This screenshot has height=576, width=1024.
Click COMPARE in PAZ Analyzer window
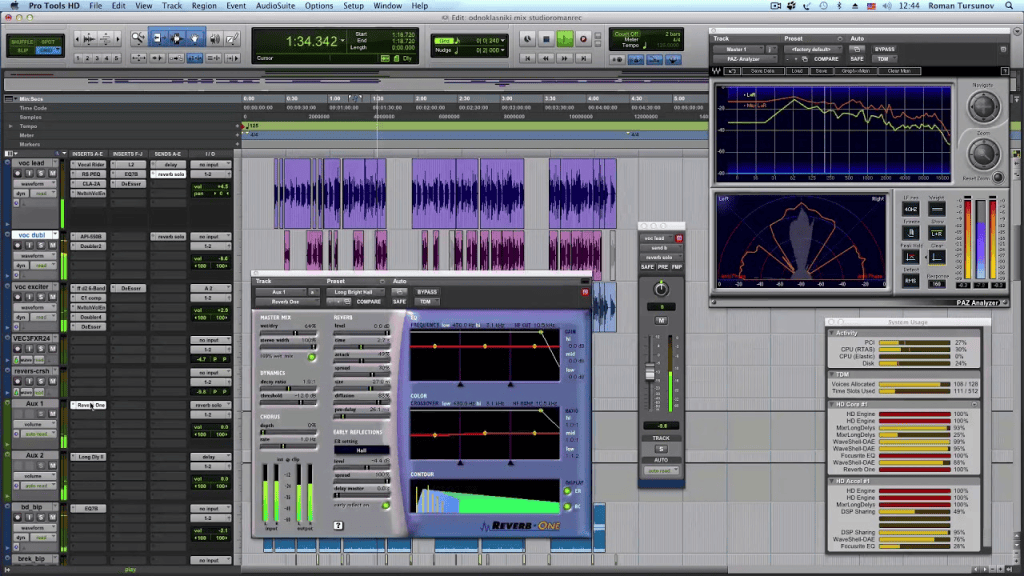tap(826, 59)
